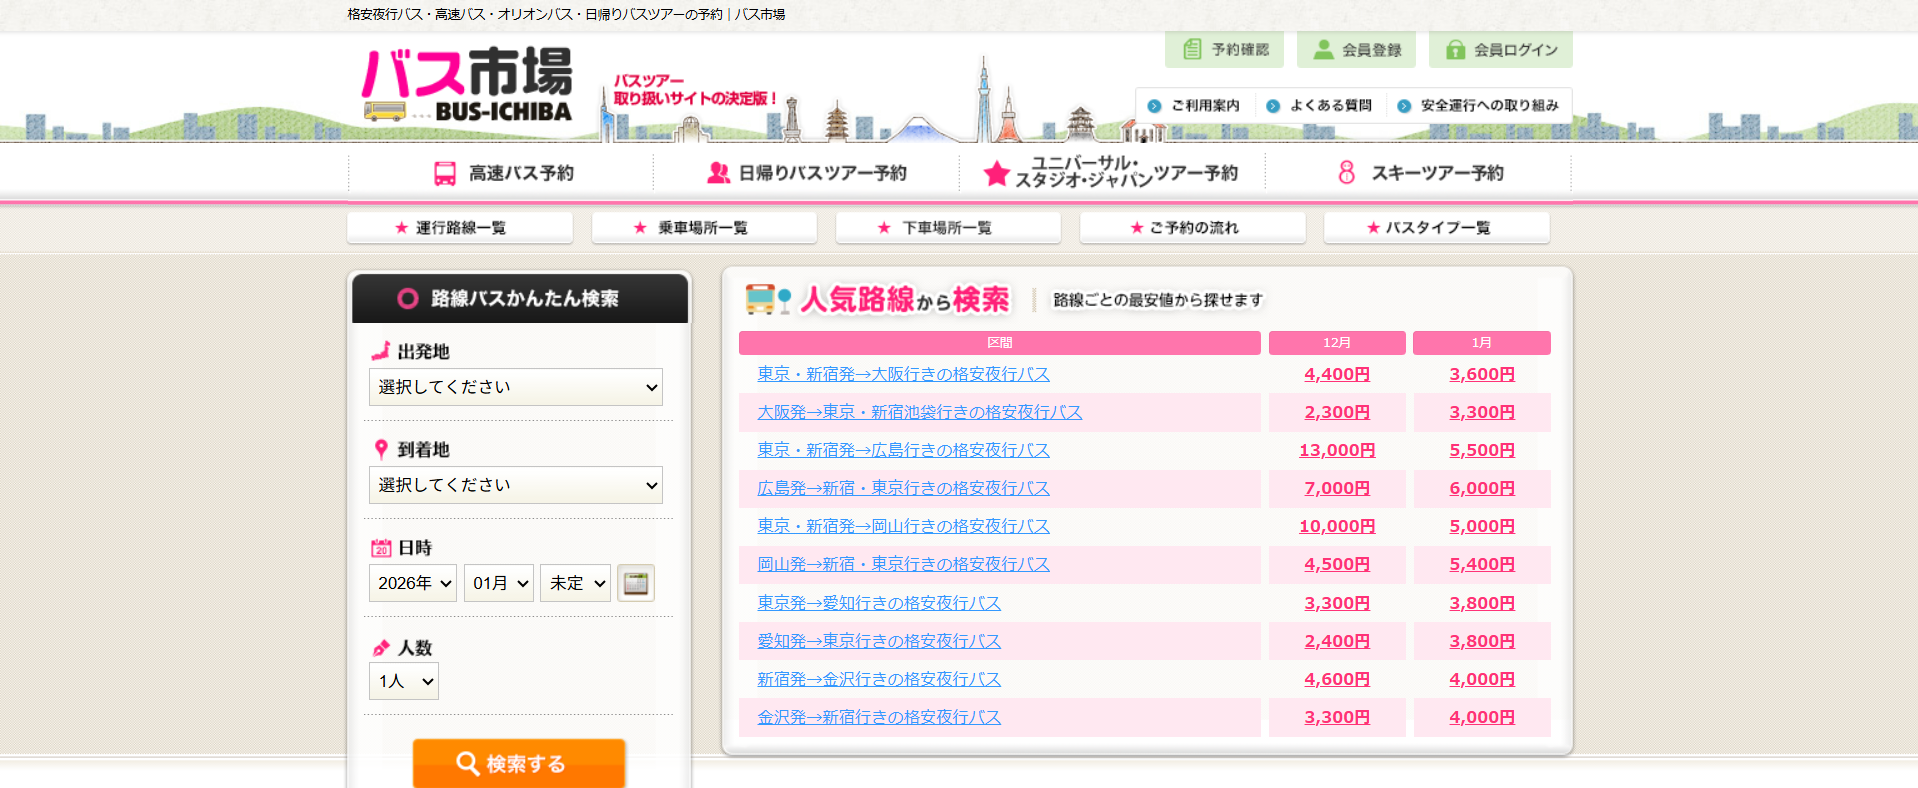Open 安全運行への取り組み safety page

(x=1478, y=106)
